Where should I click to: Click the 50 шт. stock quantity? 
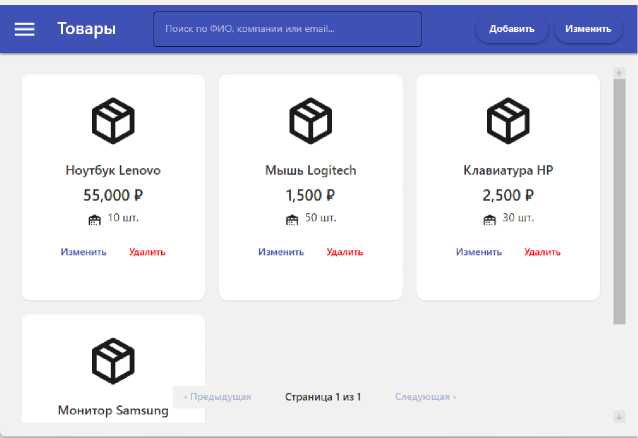321,218
